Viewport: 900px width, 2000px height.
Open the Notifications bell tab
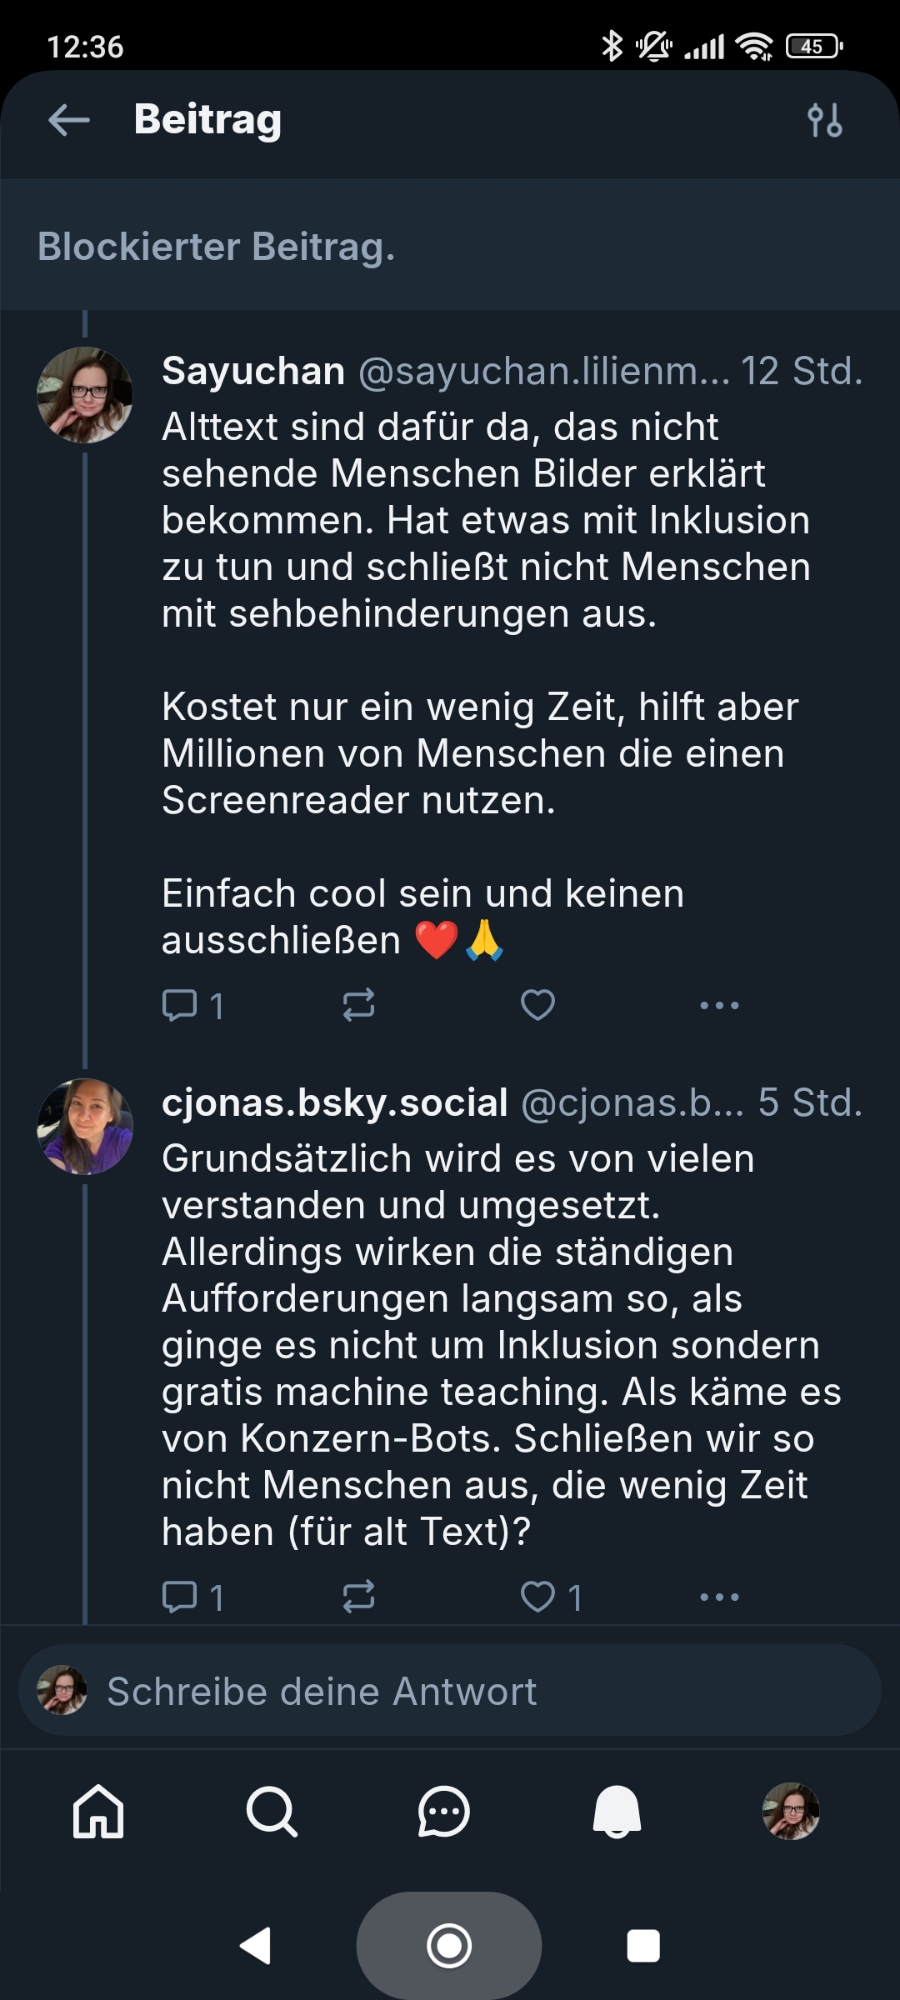pos(617,1811)
